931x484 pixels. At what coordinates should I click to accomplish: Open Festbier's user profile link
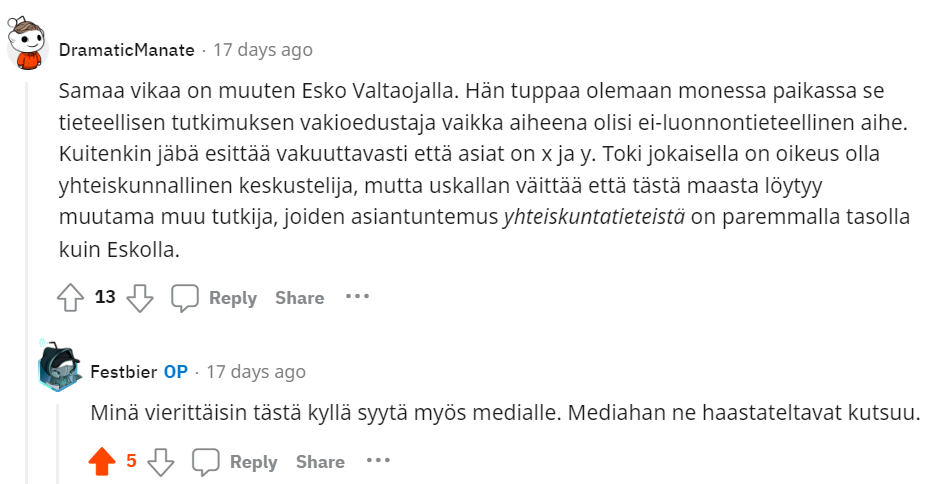[x=123, y=371]
